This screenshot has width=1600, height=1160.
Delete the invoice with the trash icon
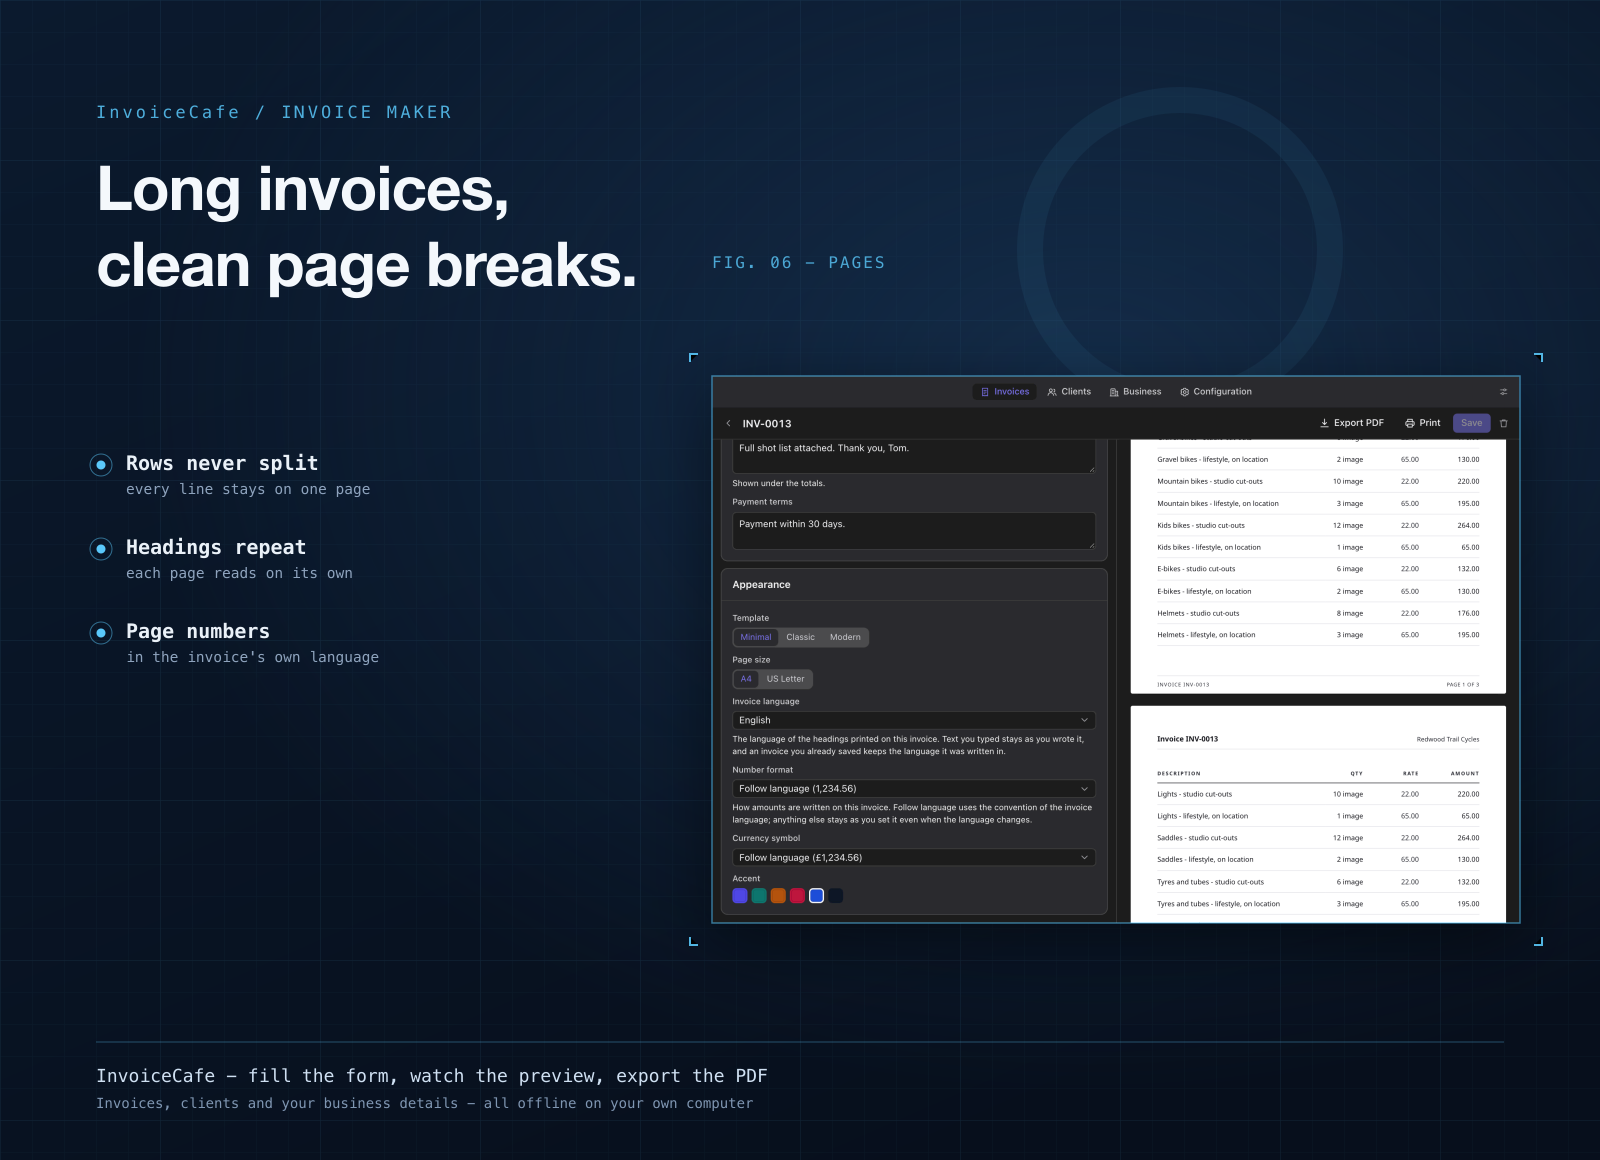tap(1503, 423)
